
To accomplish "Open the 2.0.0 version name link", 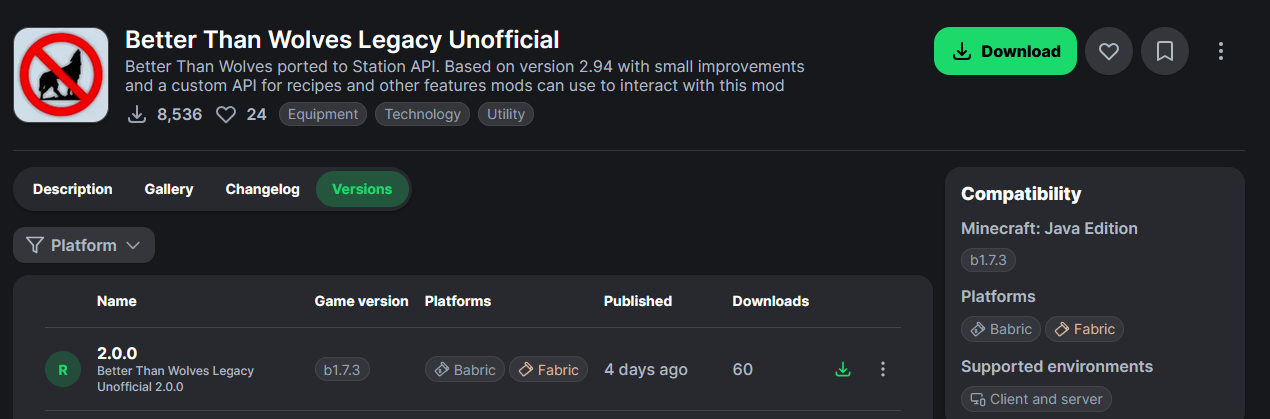I will point(117,353).
